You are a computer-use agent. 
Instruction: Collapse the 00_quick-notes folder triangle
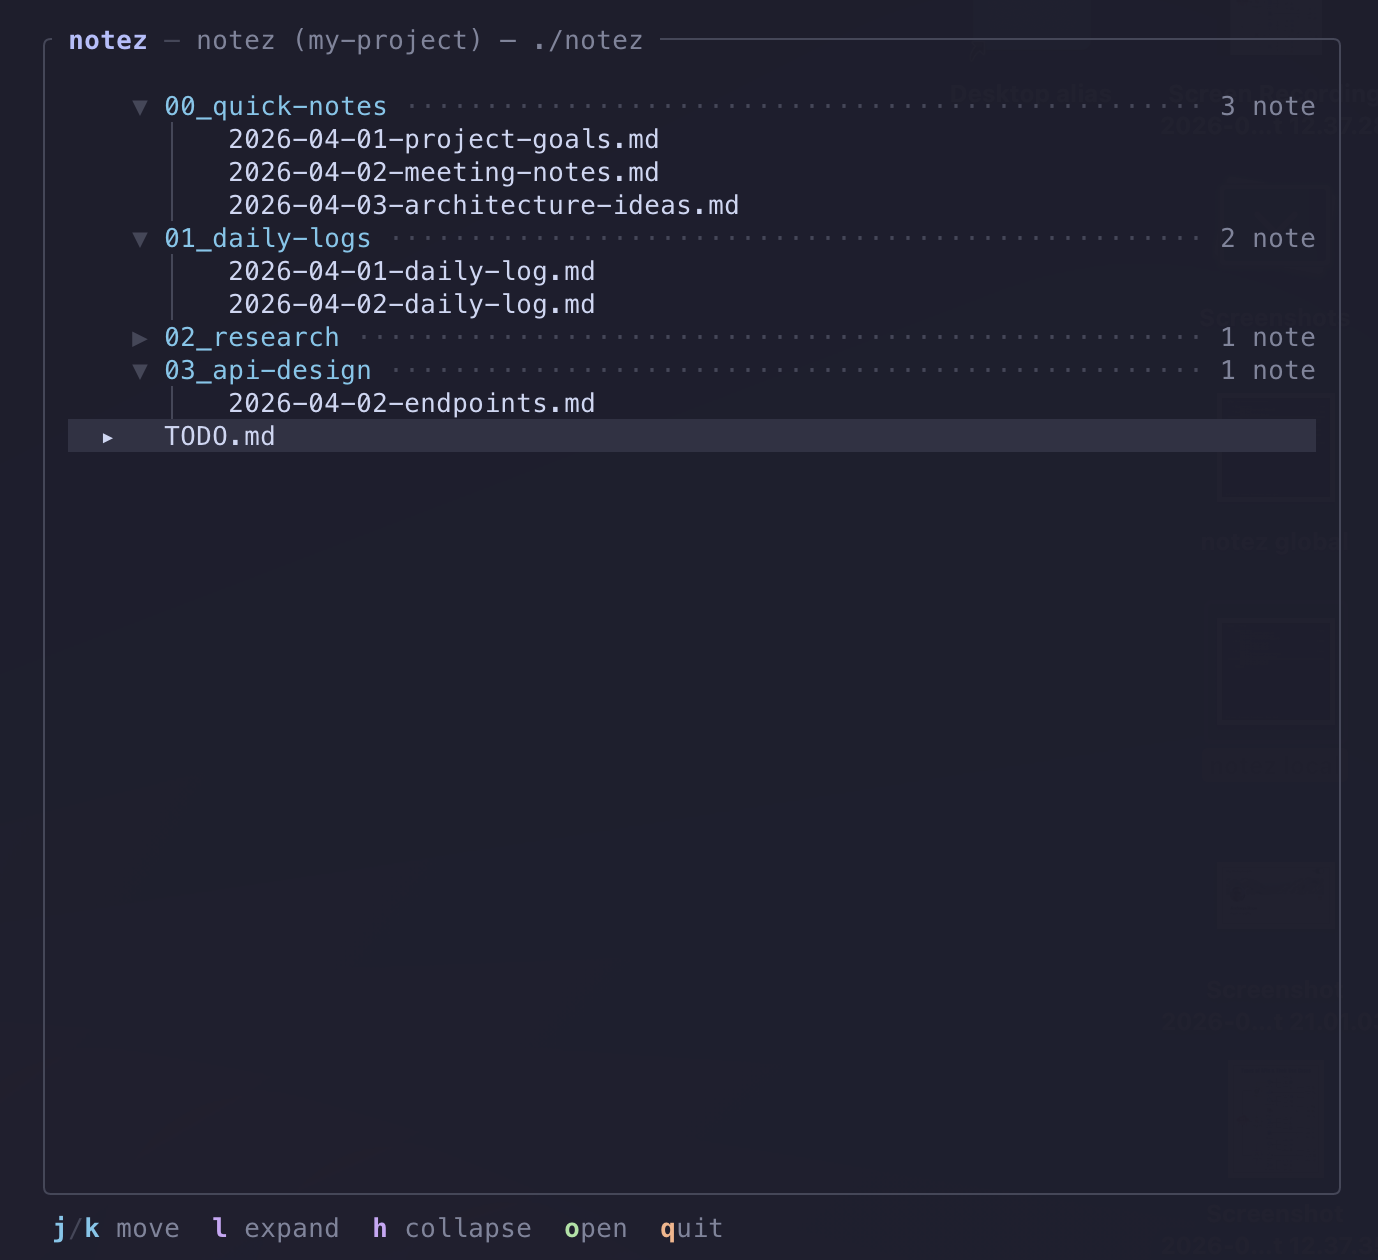tap(140, 107)
